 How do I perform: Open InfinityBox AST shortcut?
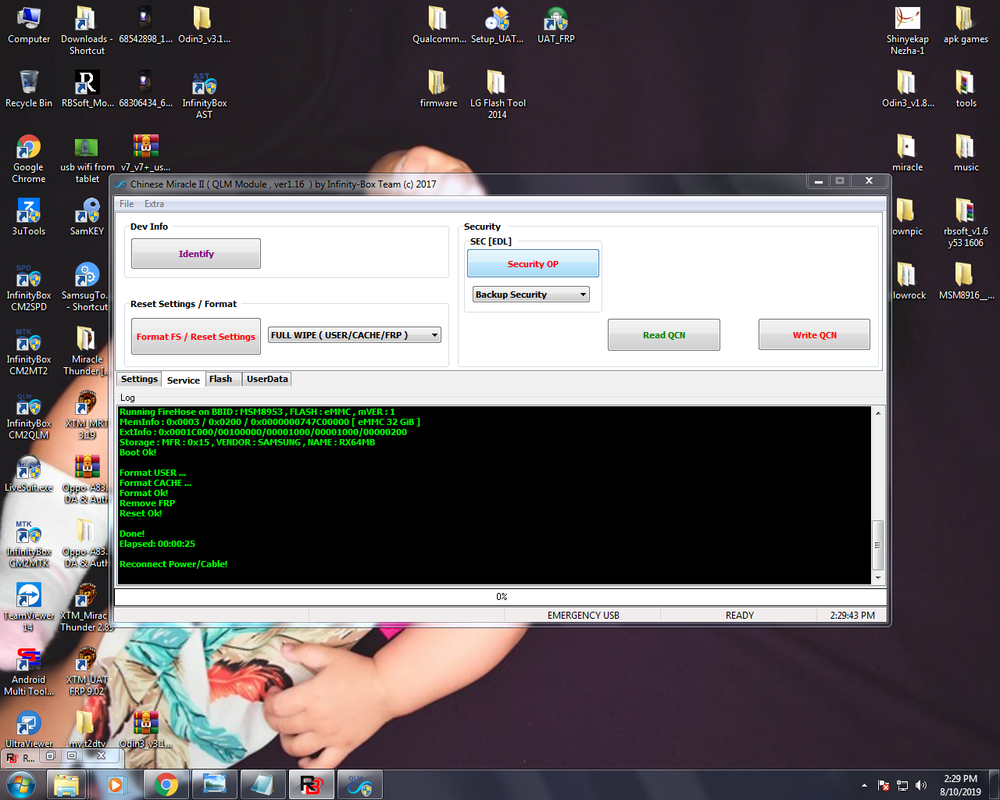pyautogui.click(x=204, y=95)
